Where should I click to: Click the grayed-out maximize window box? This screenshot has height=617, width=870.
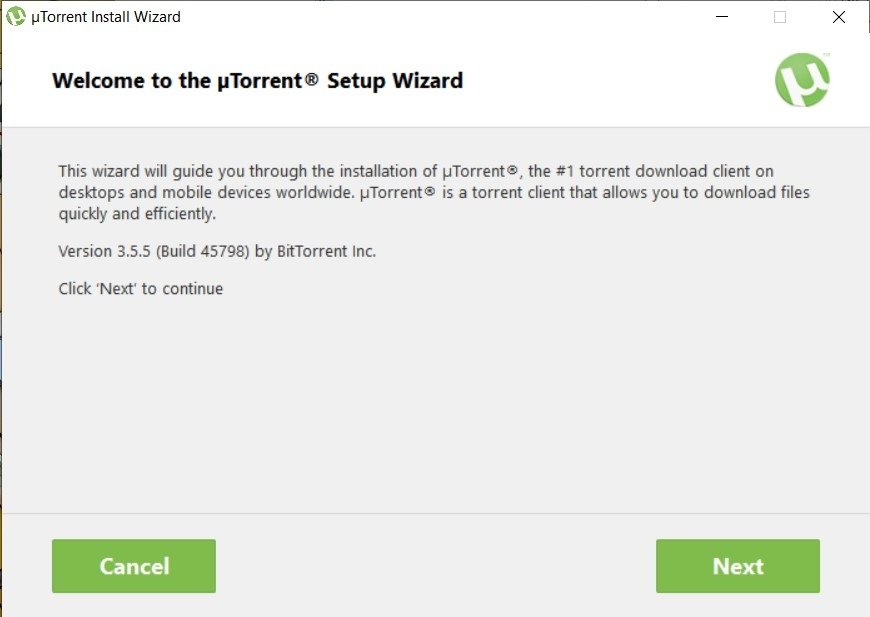(x=780, y=17)
